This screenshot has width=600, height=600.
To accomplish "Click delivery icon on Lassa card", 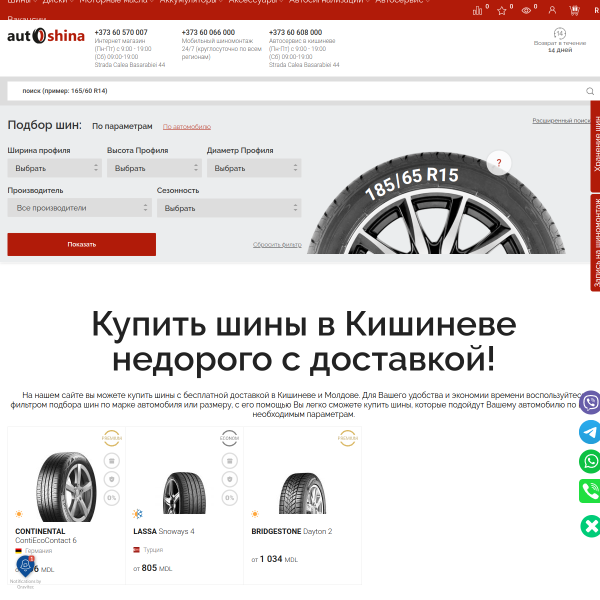I will click(230, 461).
